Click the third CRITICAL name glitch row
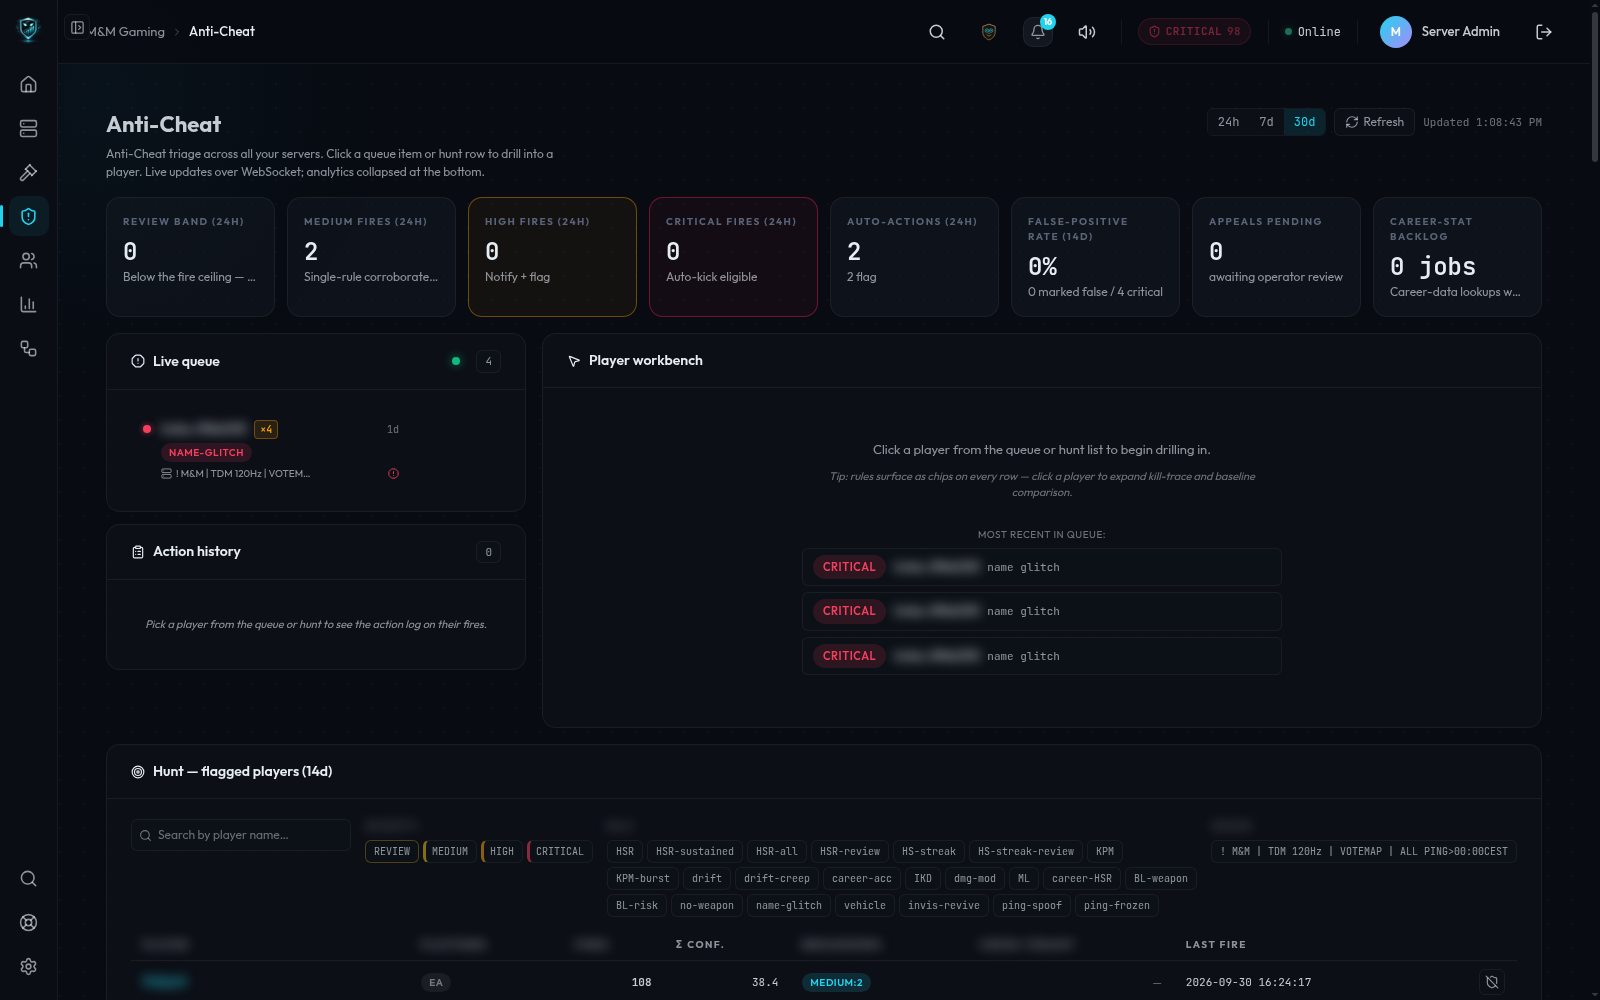The height and width of the screenshot is (1000, 1600). [1041, 656]
